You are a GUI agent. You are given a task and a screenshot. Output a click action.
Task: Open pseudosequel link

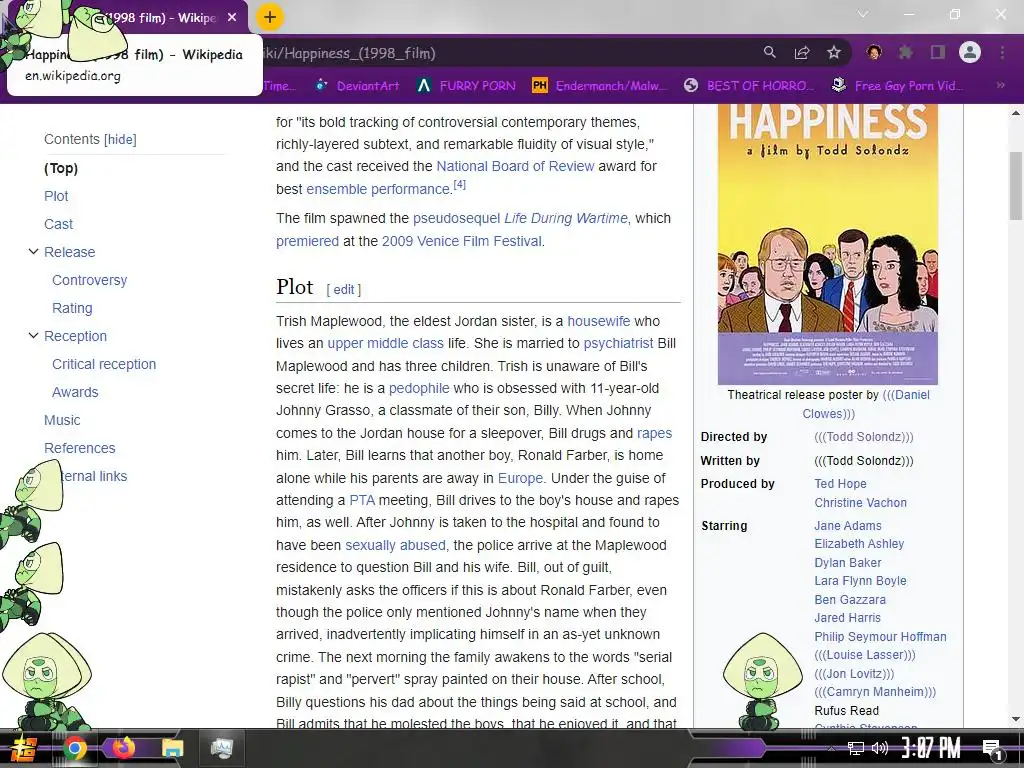tap(456, 218)
